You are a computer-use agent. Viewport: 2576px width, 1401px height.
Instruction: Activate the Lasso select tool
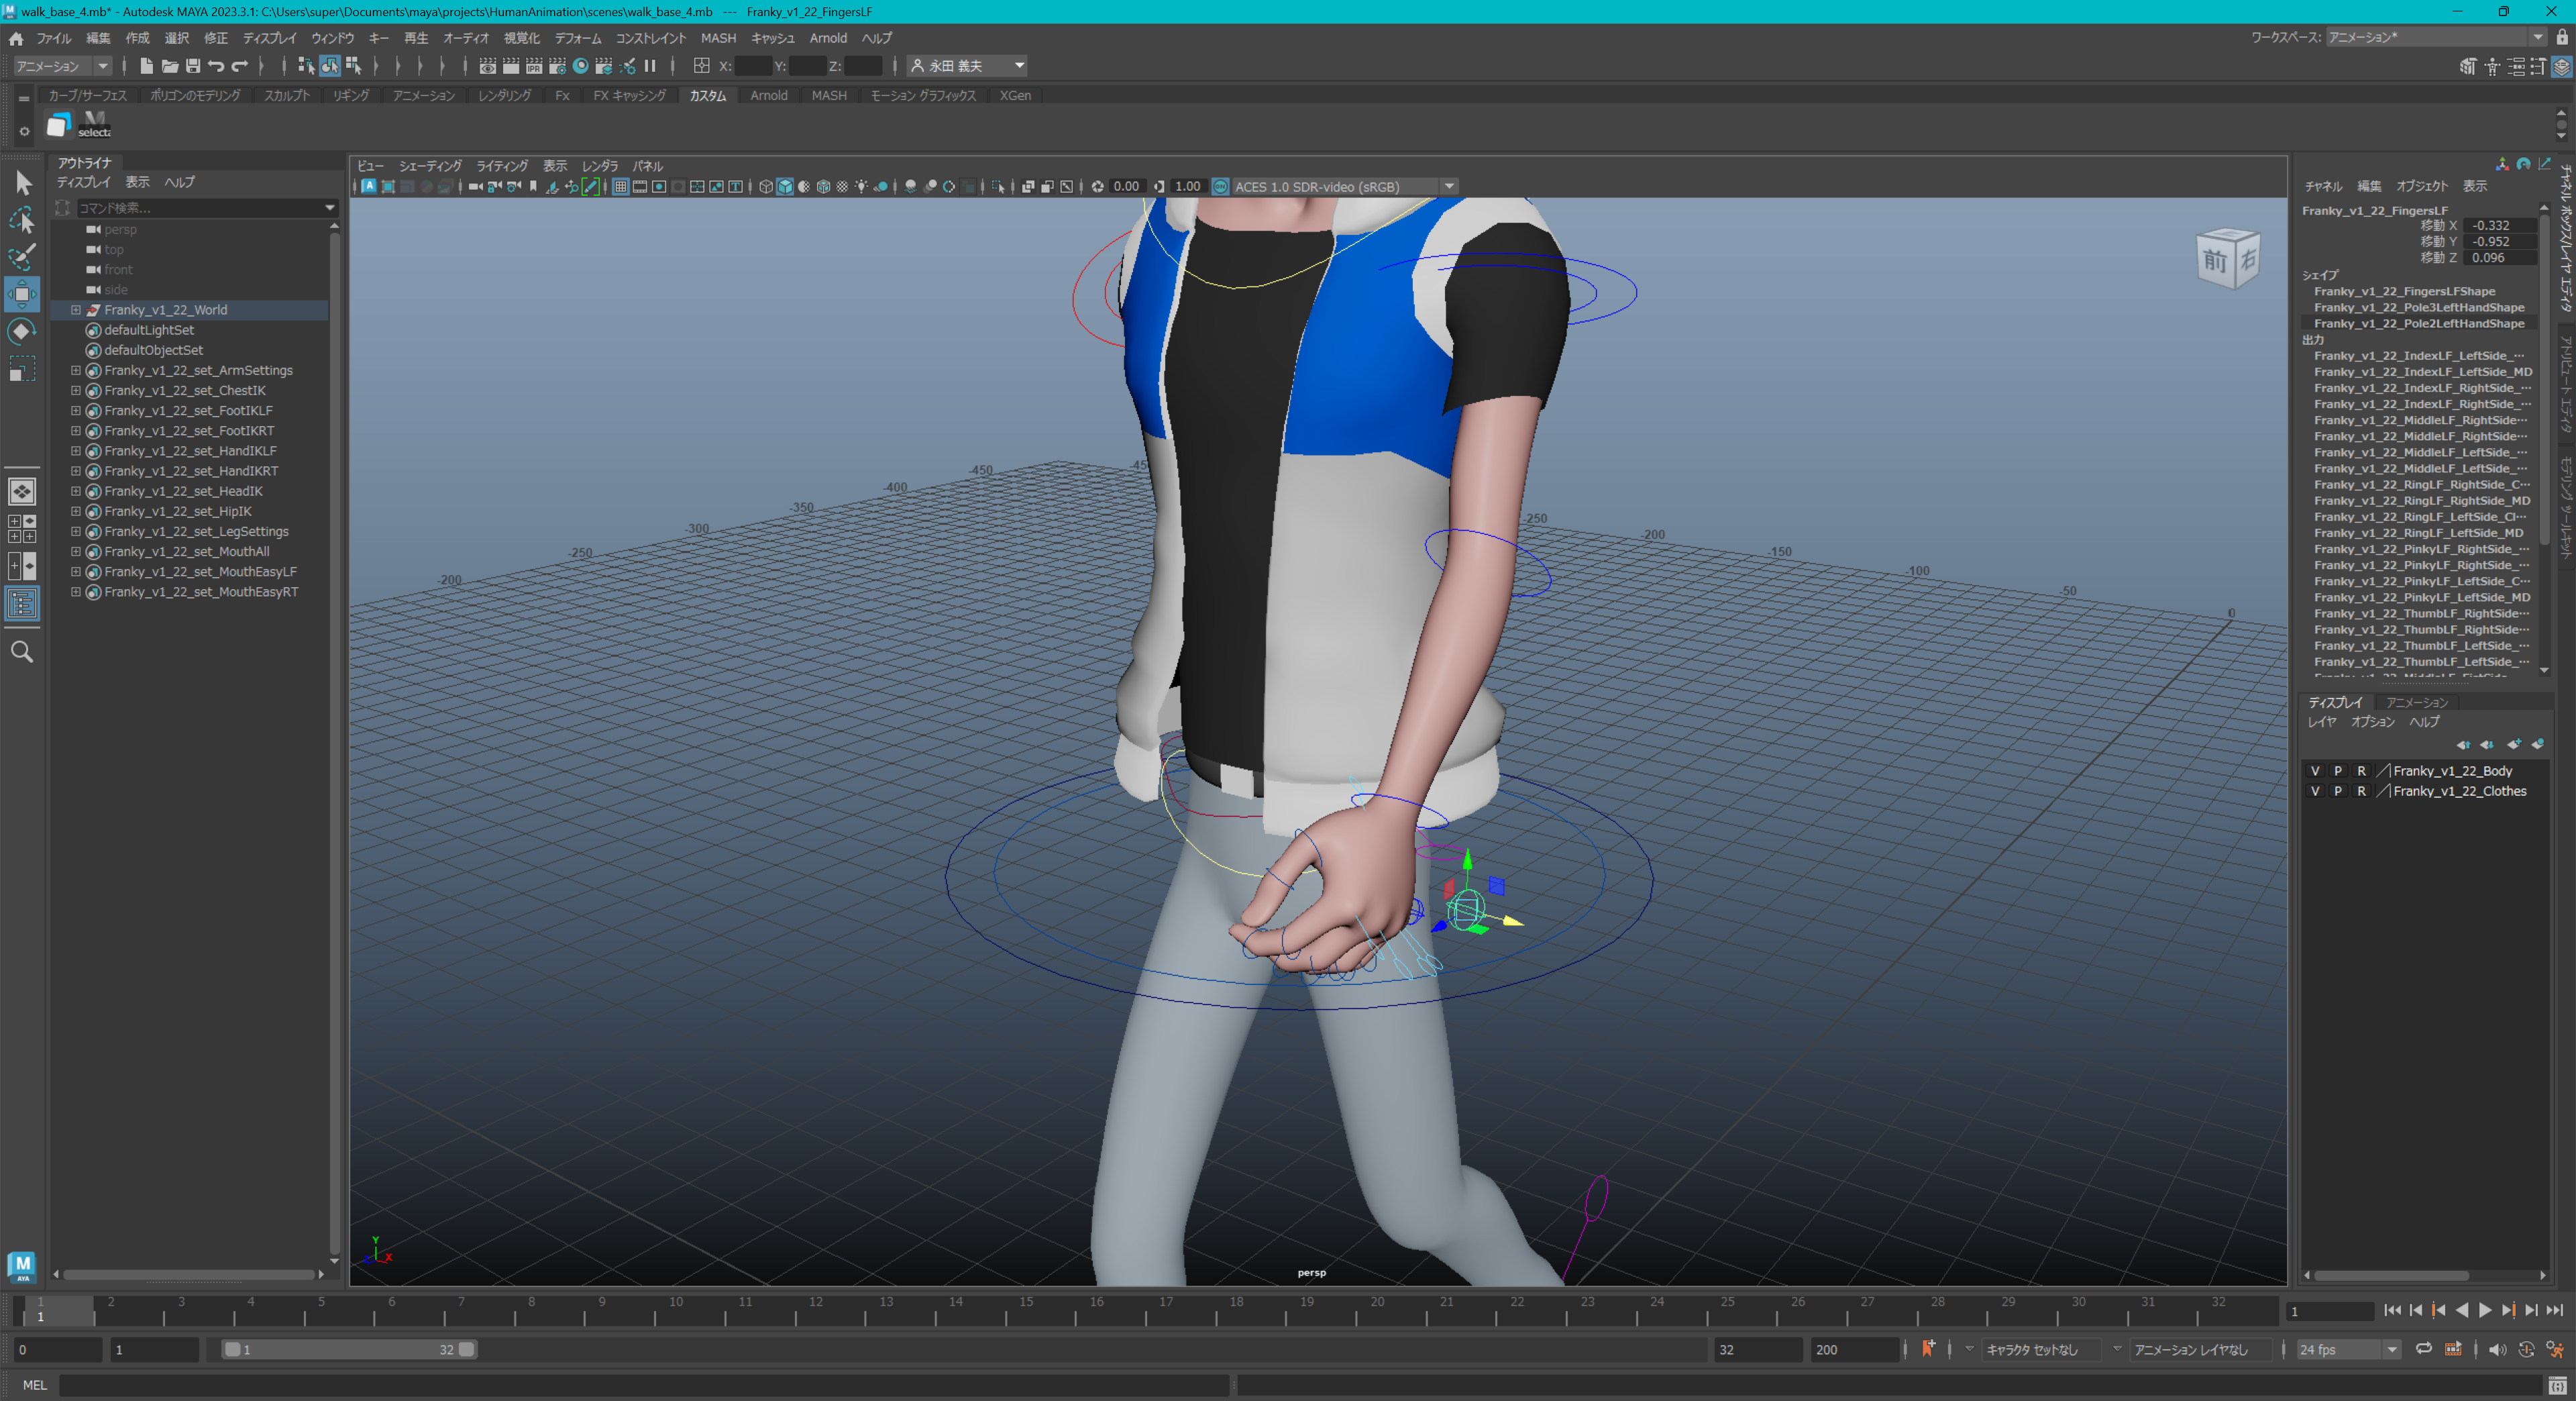pyautogui.click(x=23, y=220)
